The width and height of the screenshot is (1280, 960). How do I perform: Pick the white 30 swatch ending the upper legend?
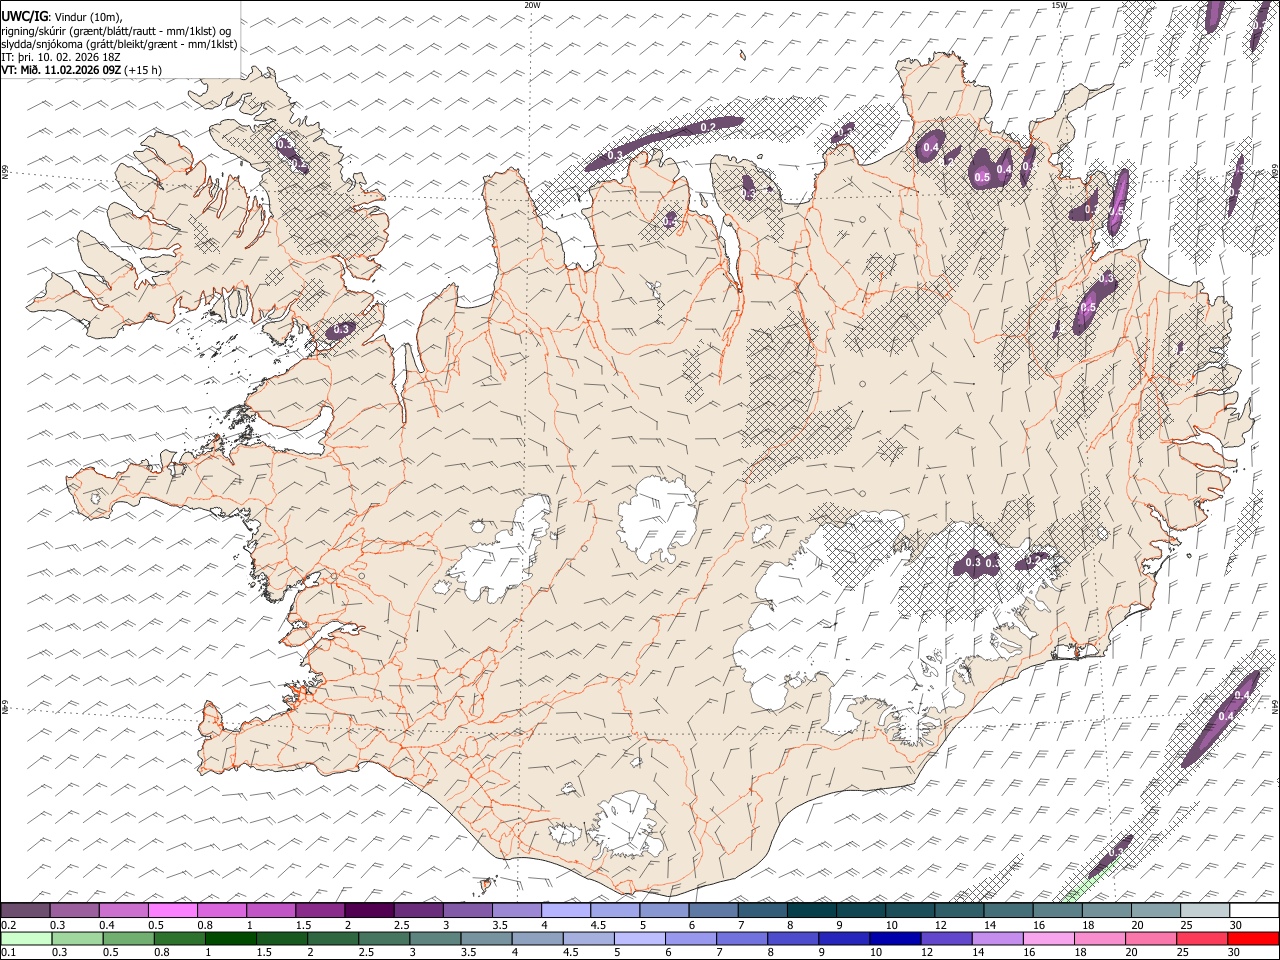click(x=1254, y=911)
